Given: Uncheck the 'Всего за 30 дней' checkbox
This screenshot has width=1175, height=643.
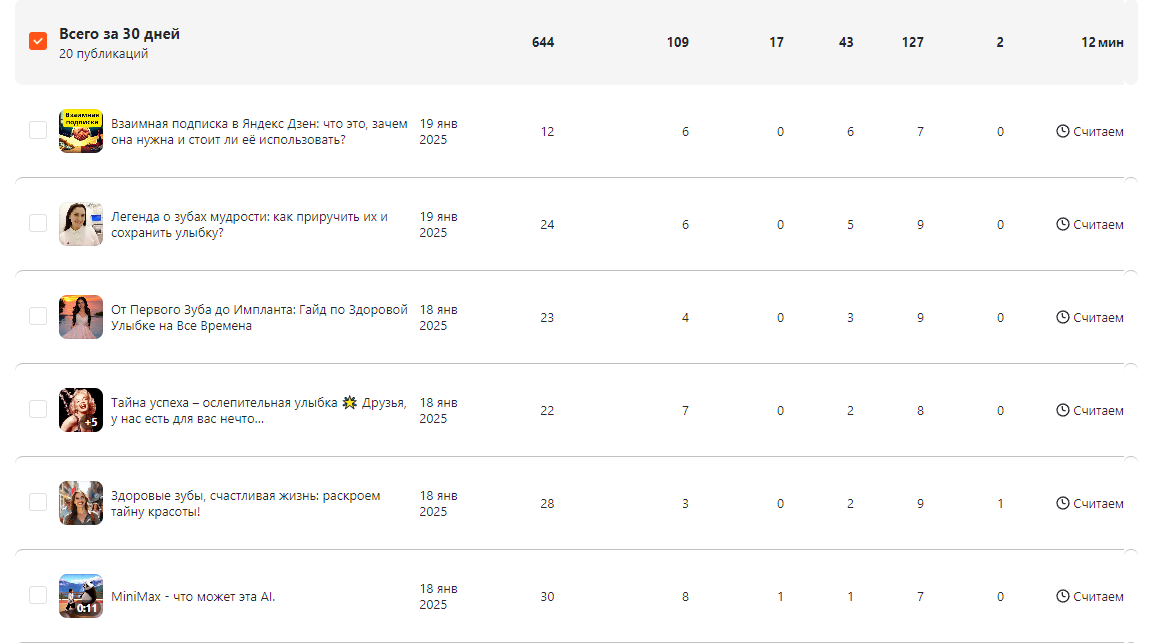Looking at the screenshot, I should (x=38, y=41).
